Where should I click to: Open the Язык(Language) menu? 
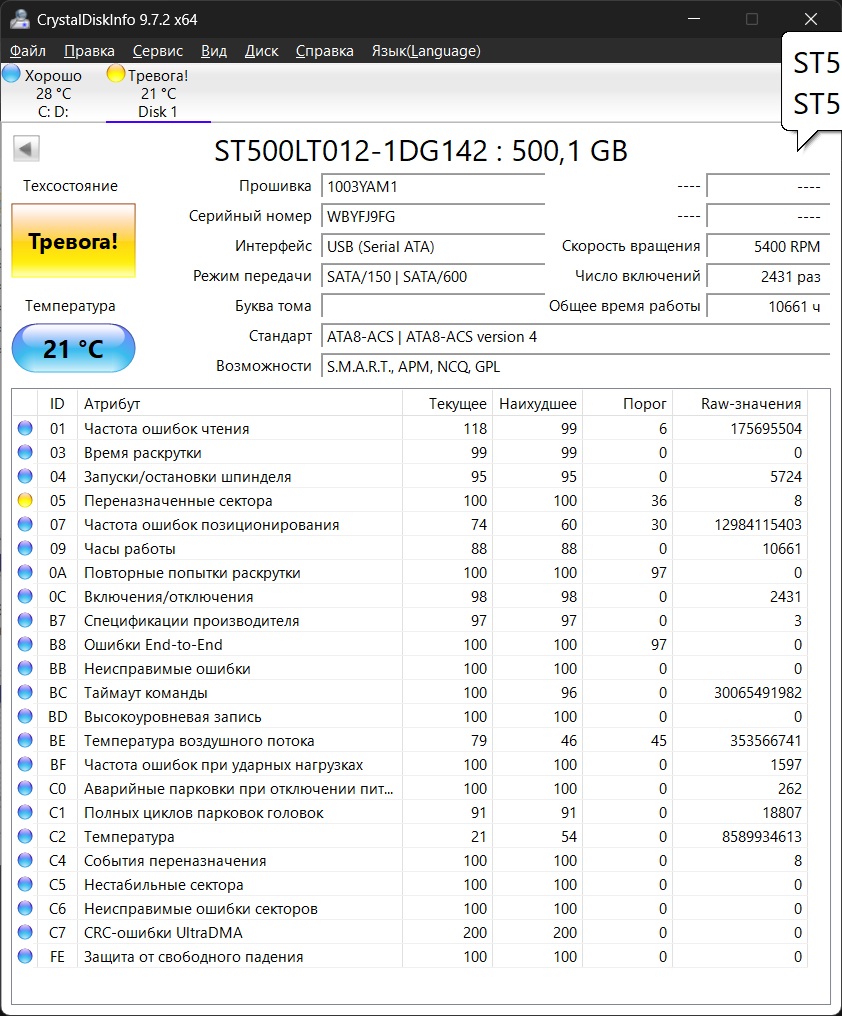426,51
